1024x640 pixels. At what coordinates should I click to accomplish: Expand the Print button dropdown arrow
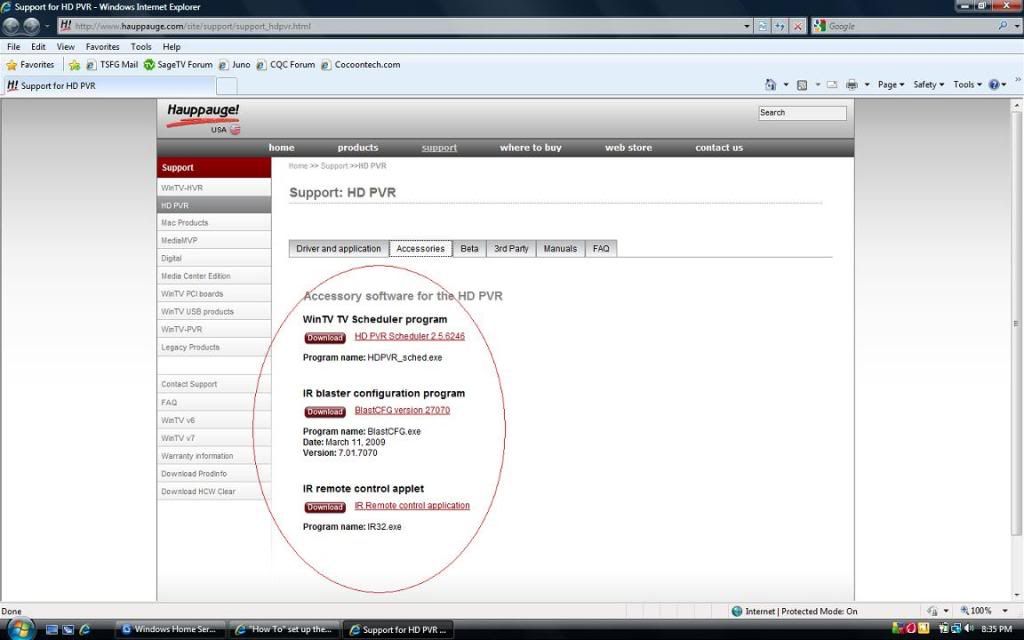(867, 85)
